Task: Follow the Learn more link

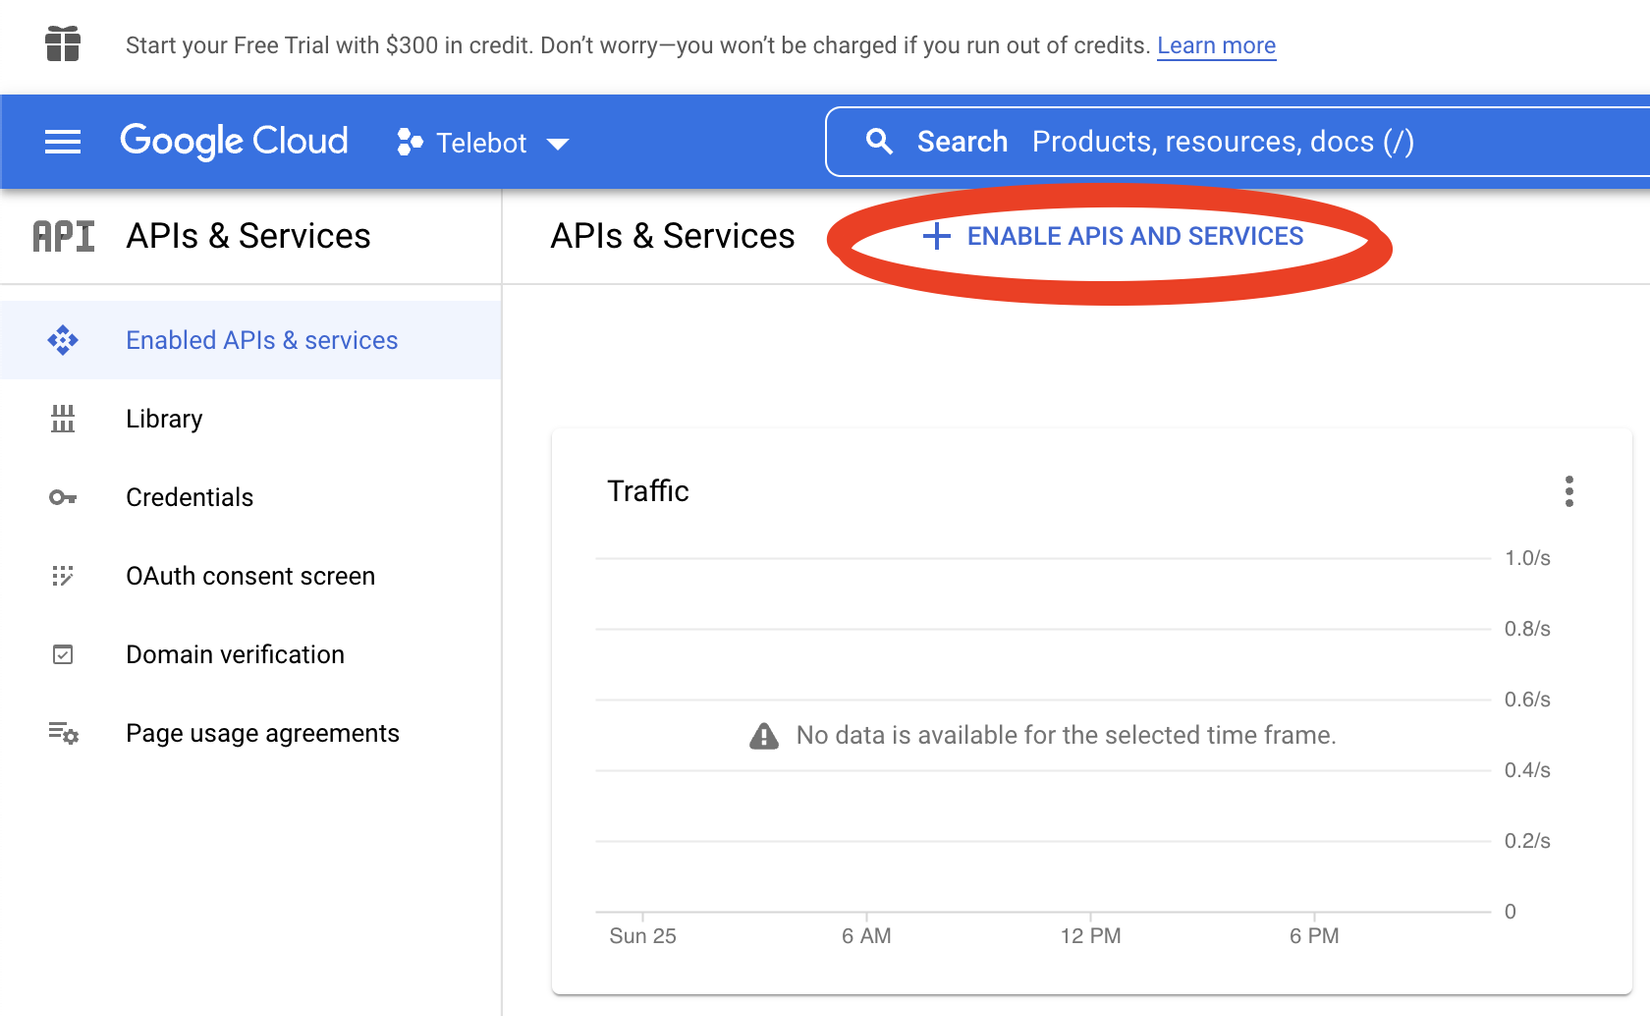Action: pyautogui.click(x=1216, y=45)
